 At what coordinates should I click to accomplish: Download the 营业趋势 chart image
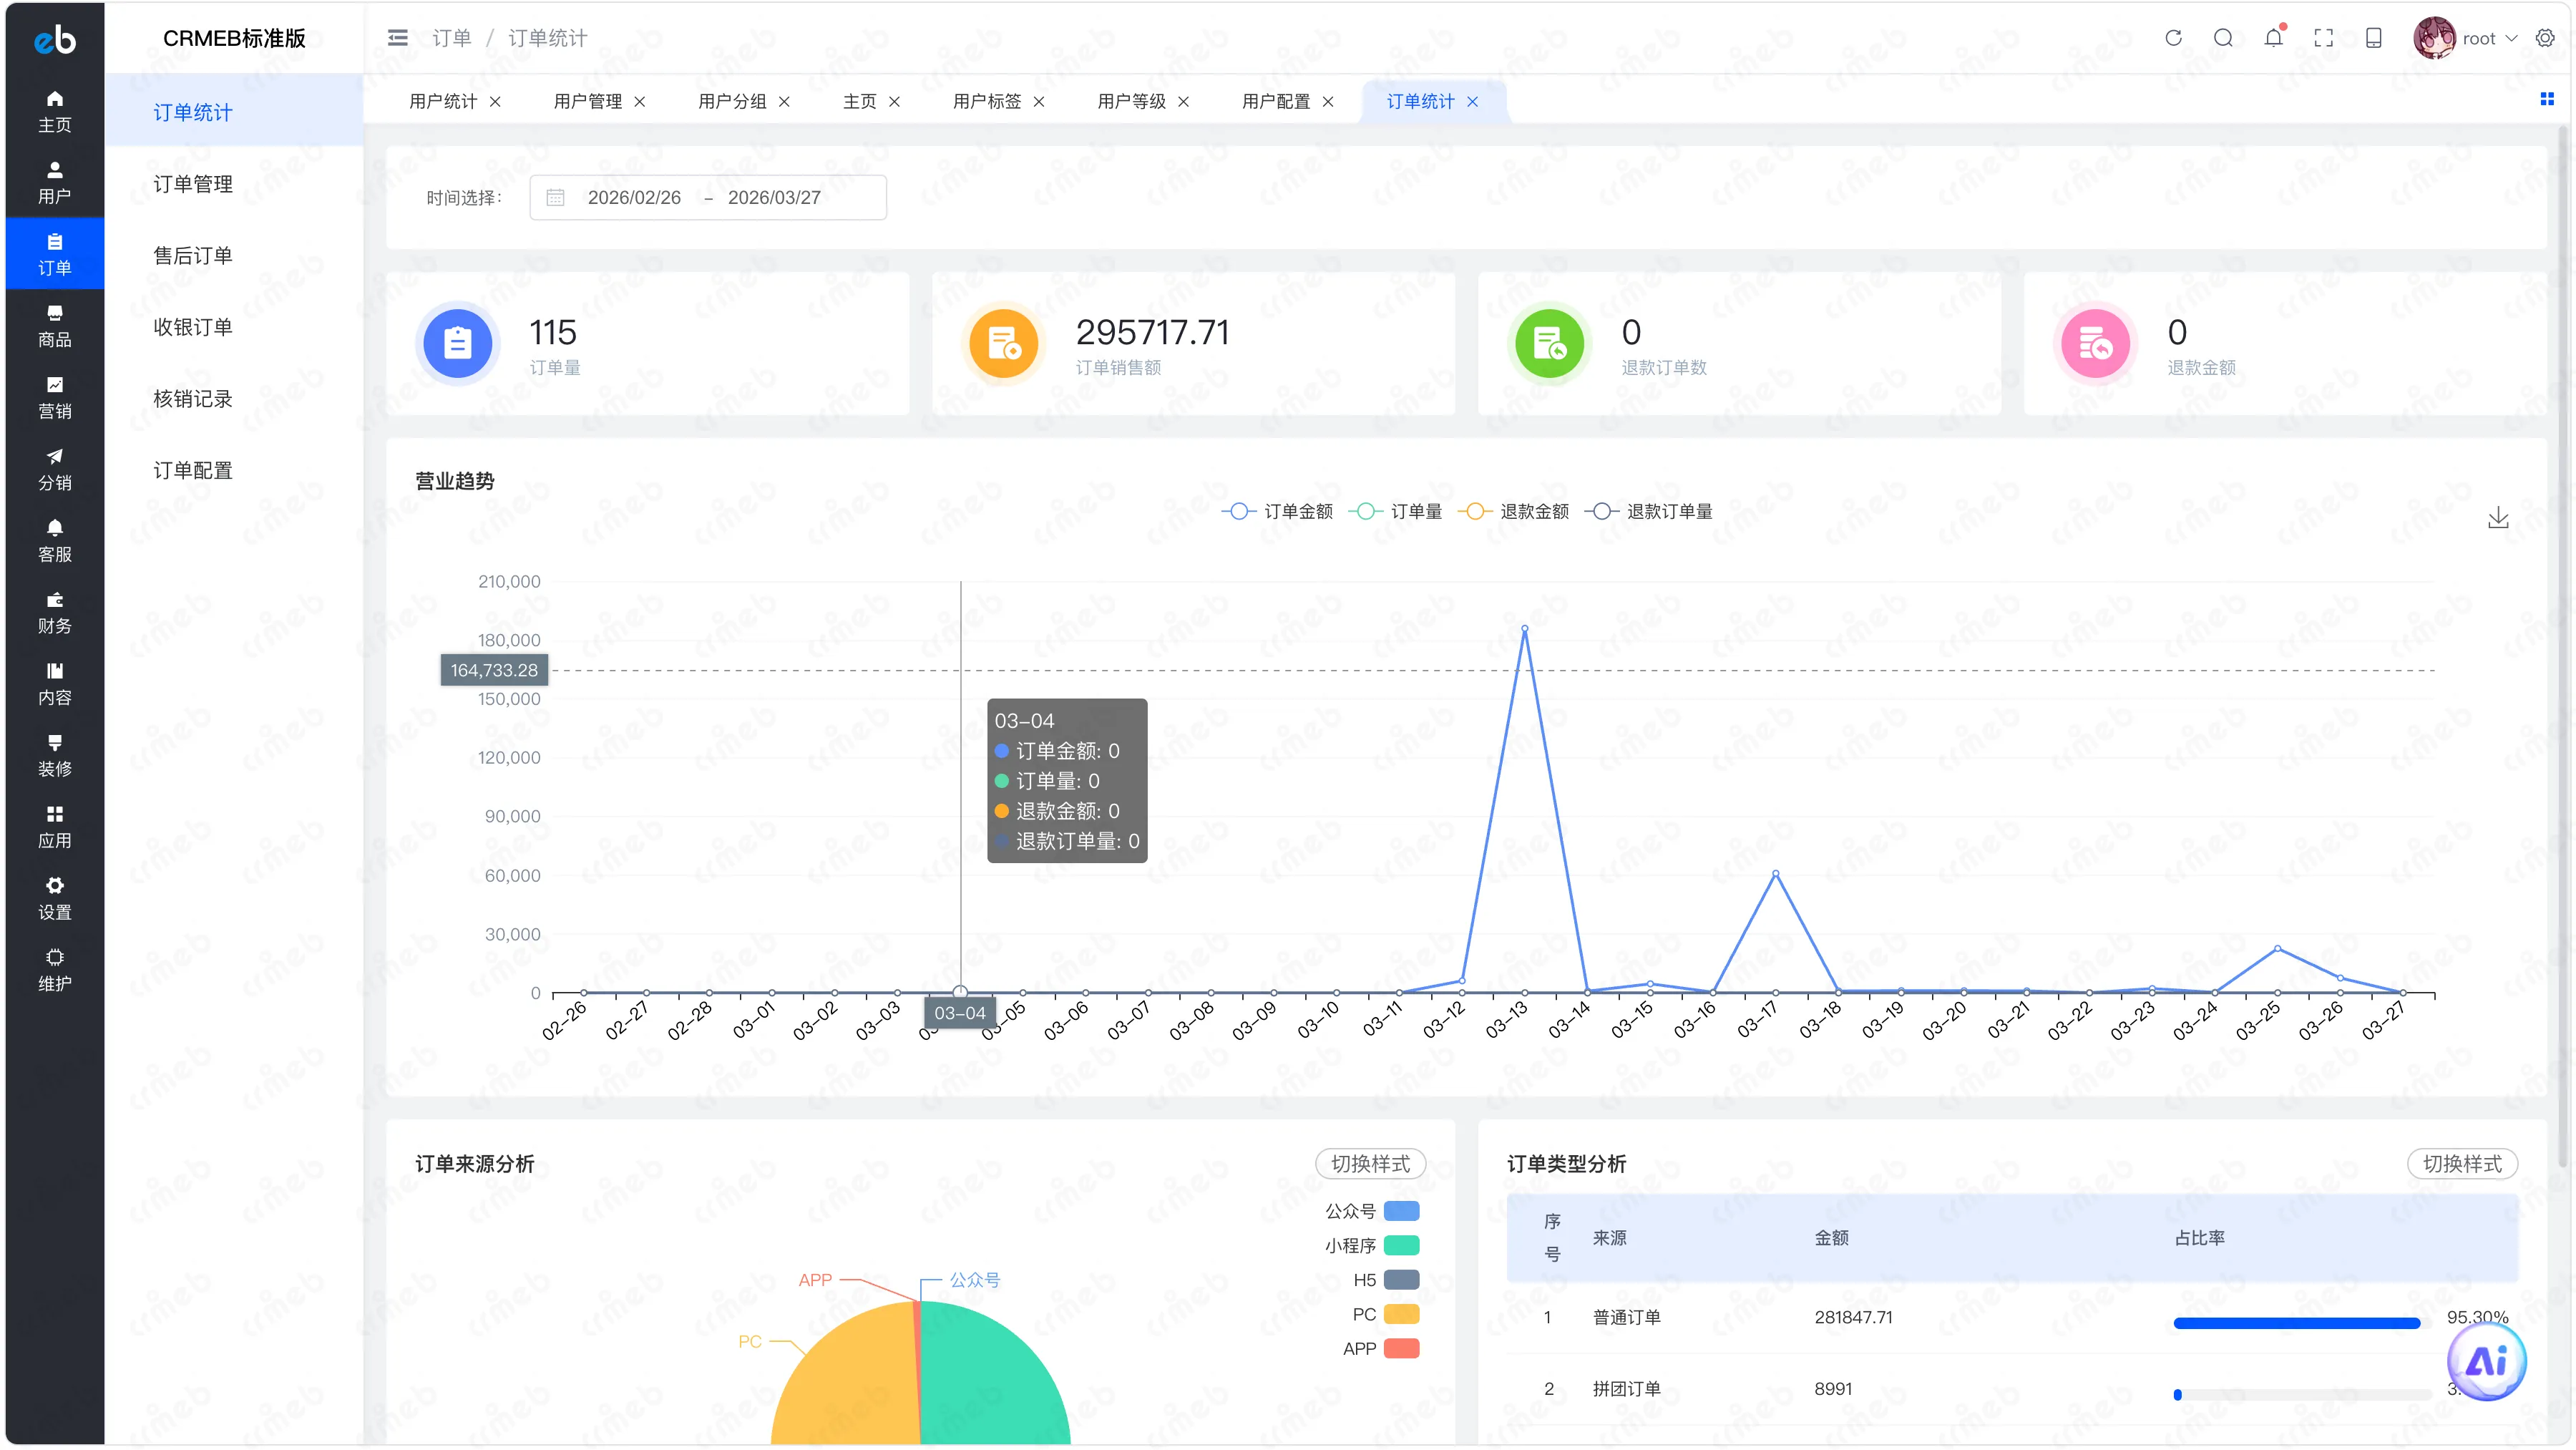point(2498,517)
